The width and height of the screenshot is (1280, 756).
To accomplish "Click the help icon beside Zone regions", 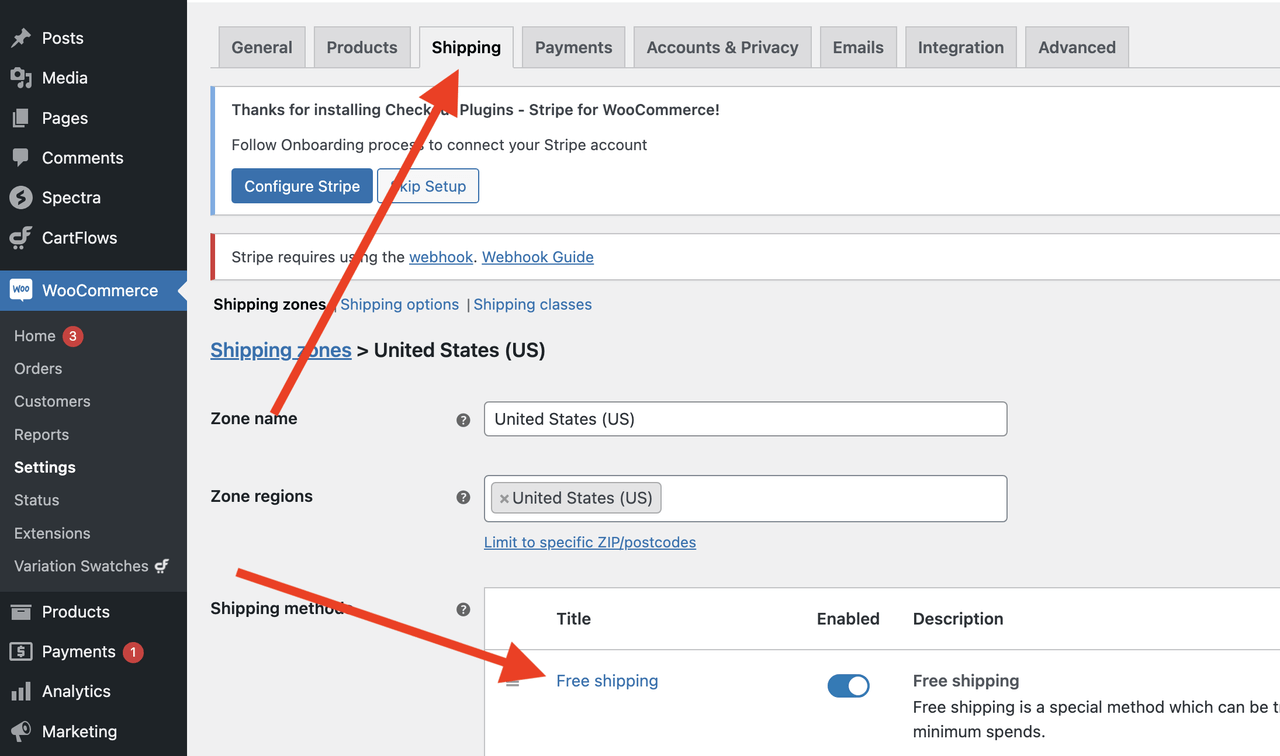I will (x=463, y=497).
